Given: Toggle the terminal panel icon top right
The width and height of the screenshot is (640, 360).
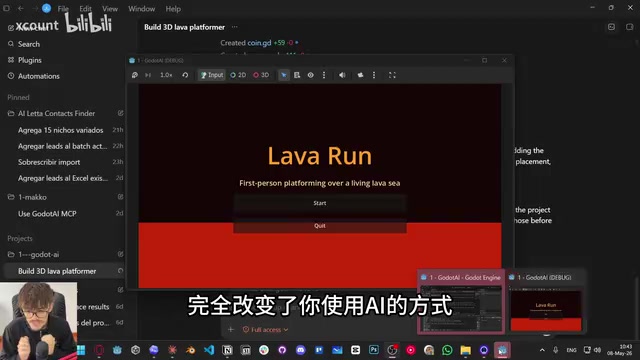Looking at the screenshot, I should pyautogui.click(x=611, y=27).
